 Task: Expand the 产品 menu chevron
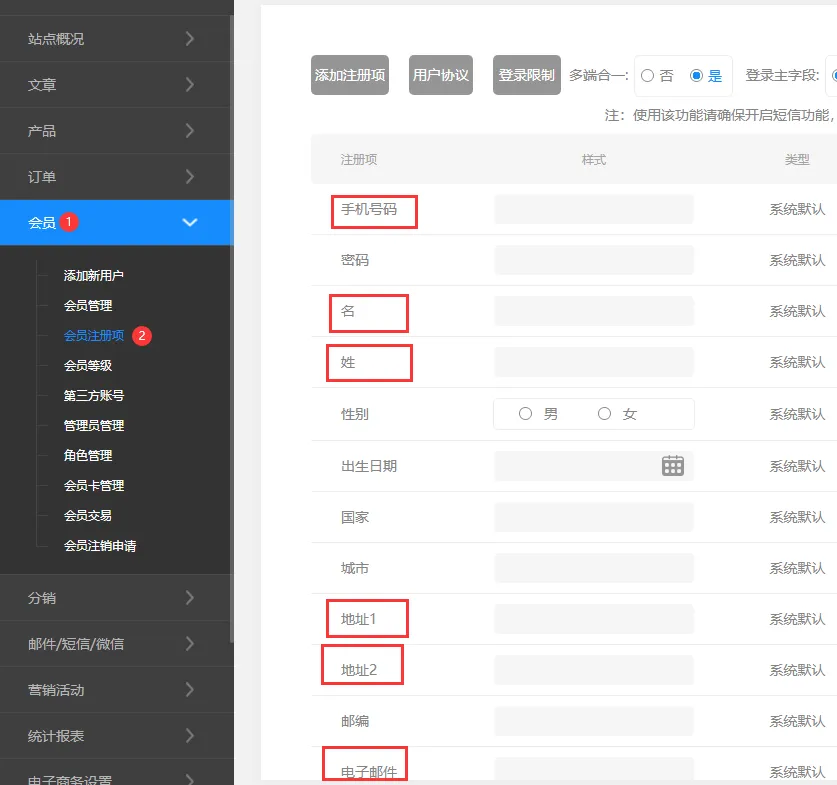pyautogui.click(x=190, y=131)
